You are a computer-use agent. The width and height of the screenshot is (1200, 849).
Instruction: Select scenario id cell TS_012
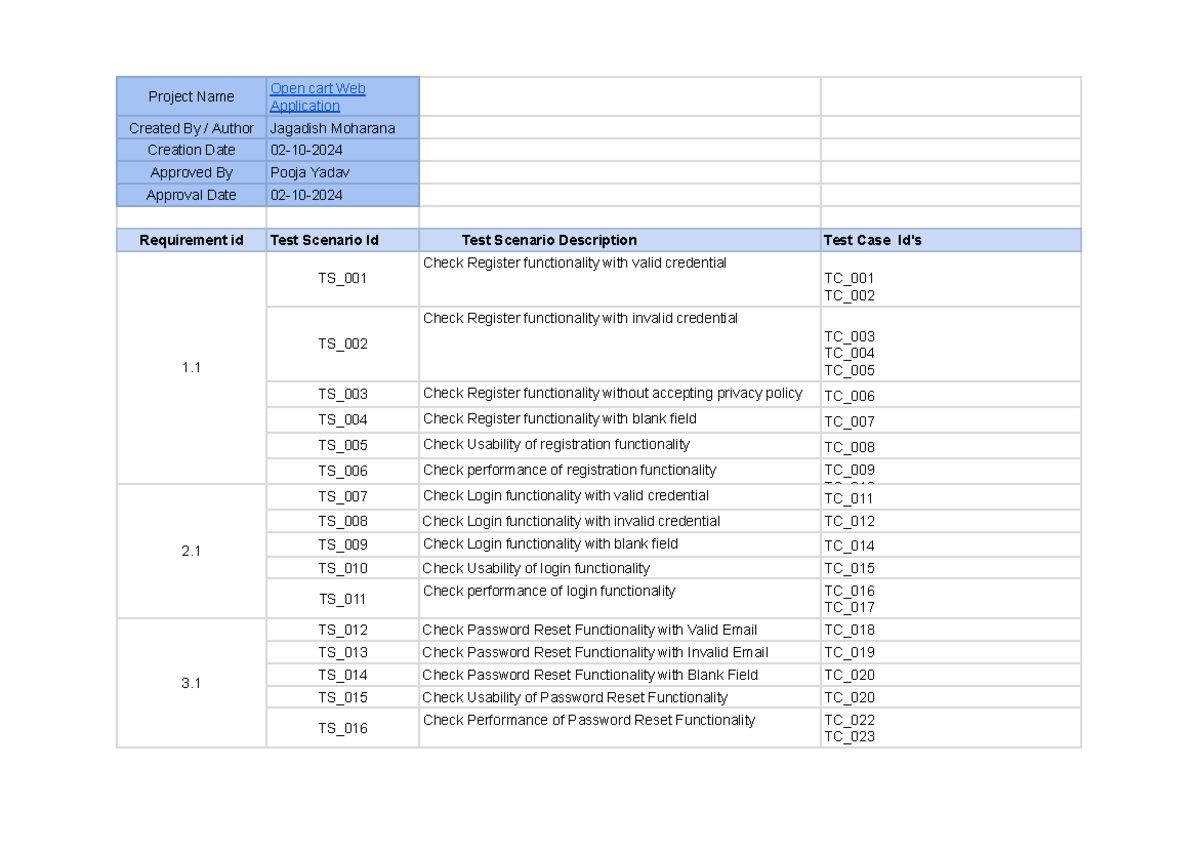point(342,630)
